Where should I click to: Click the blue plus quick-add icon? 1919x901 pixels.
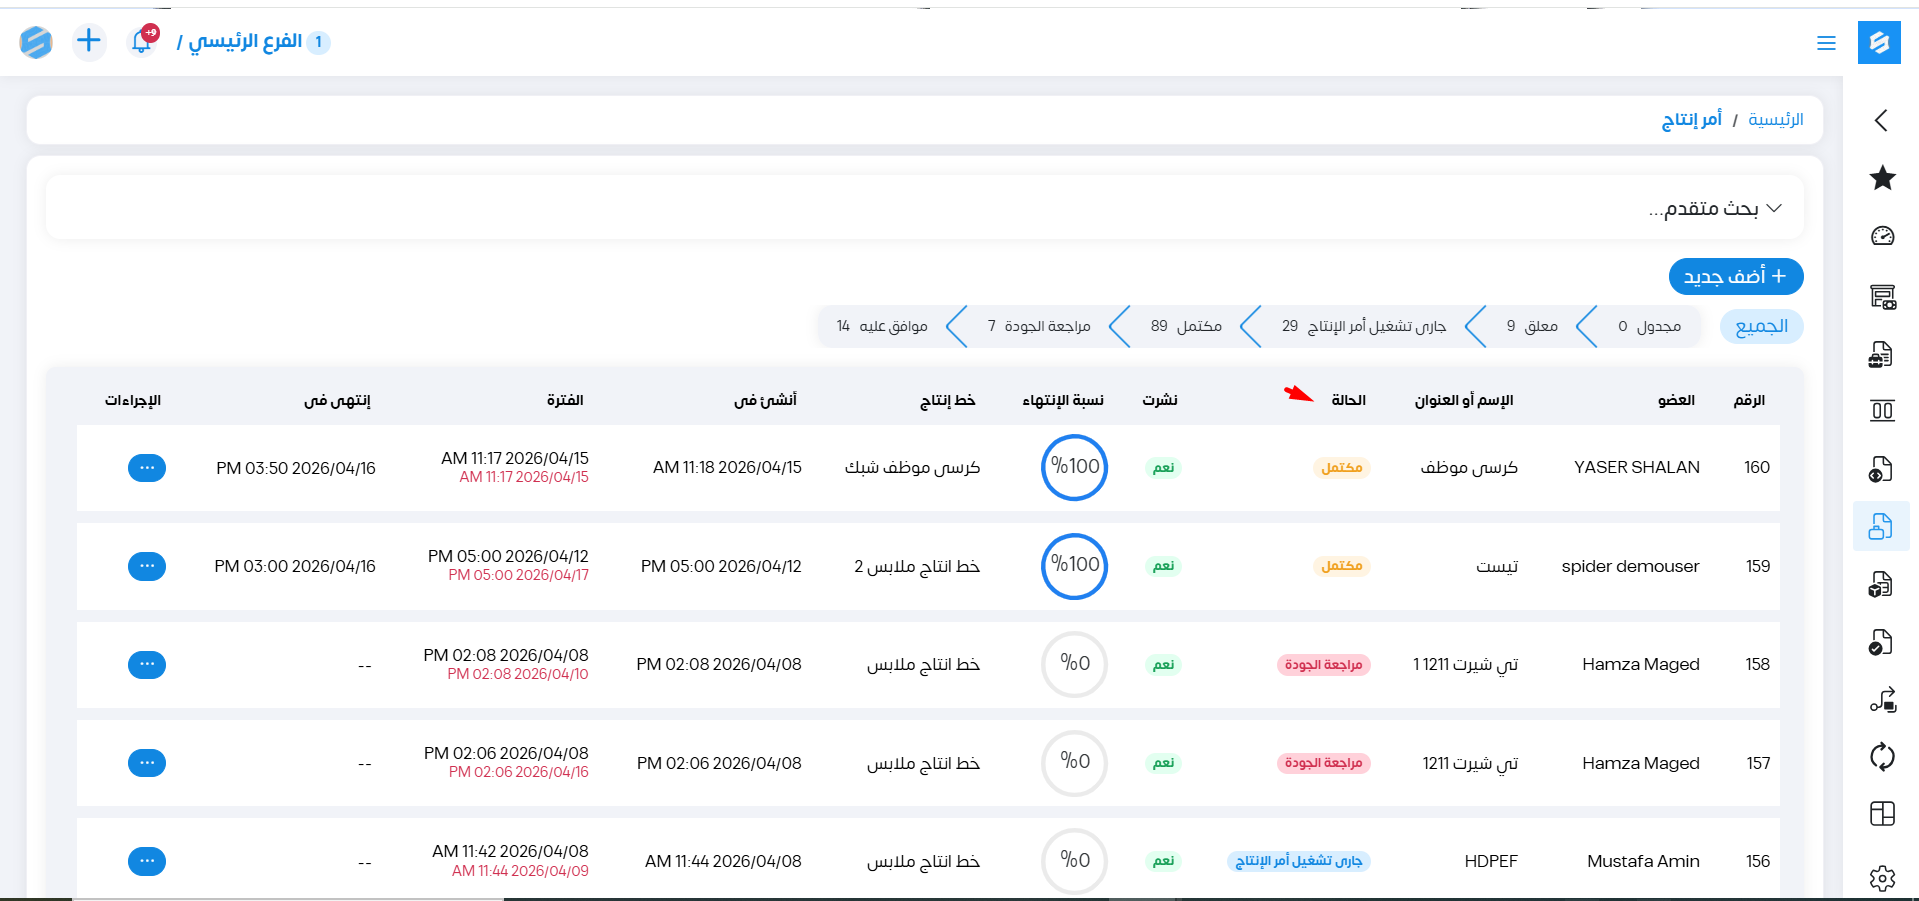(89, 41)
